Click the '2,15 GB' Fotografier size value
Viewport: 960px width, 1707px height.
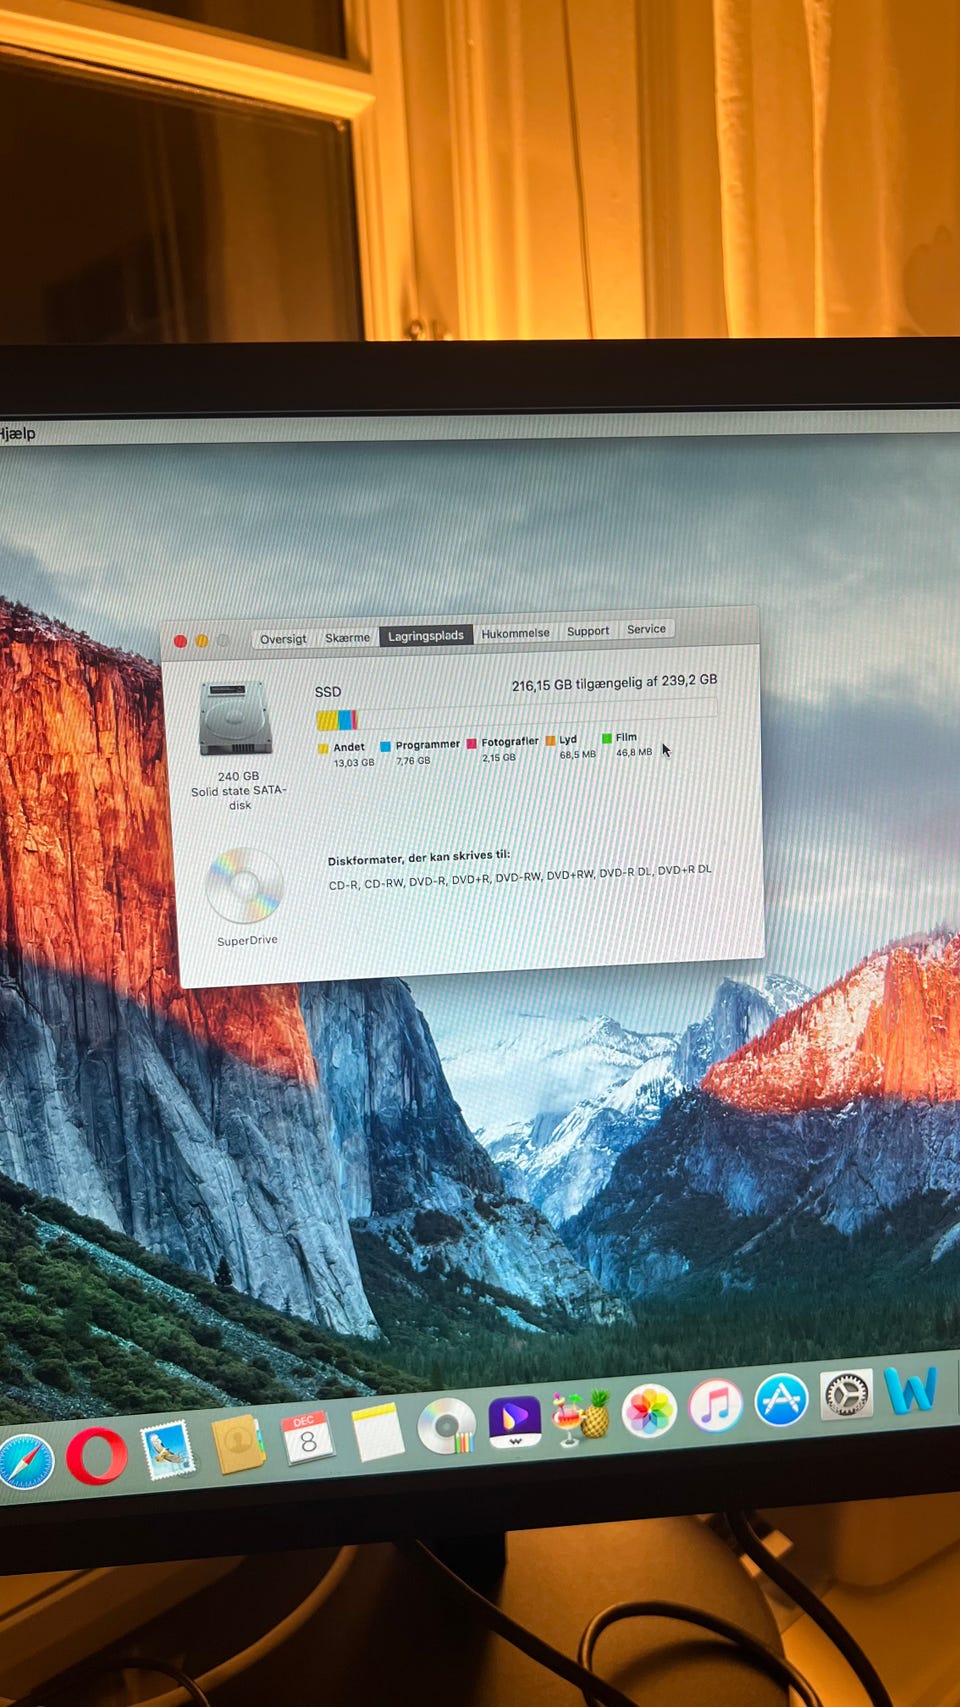click(x=499, y=758)
